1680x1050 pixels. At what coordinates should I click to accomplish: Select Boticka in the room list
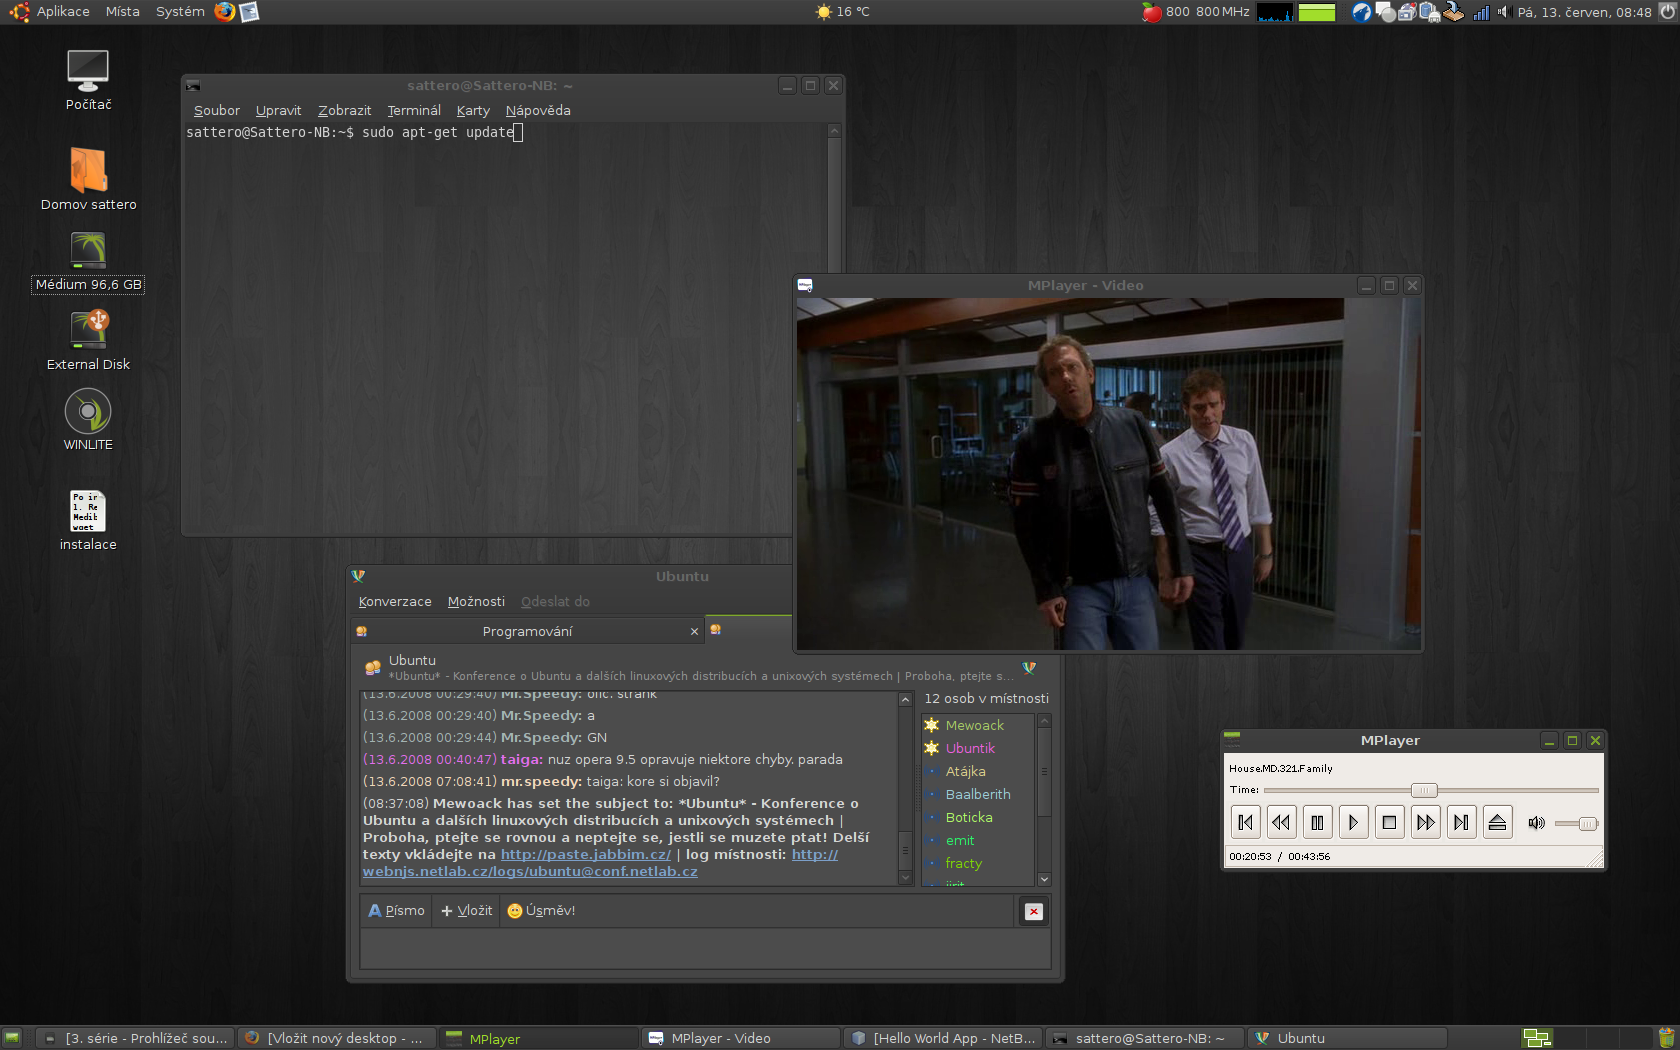coord(969,817)
